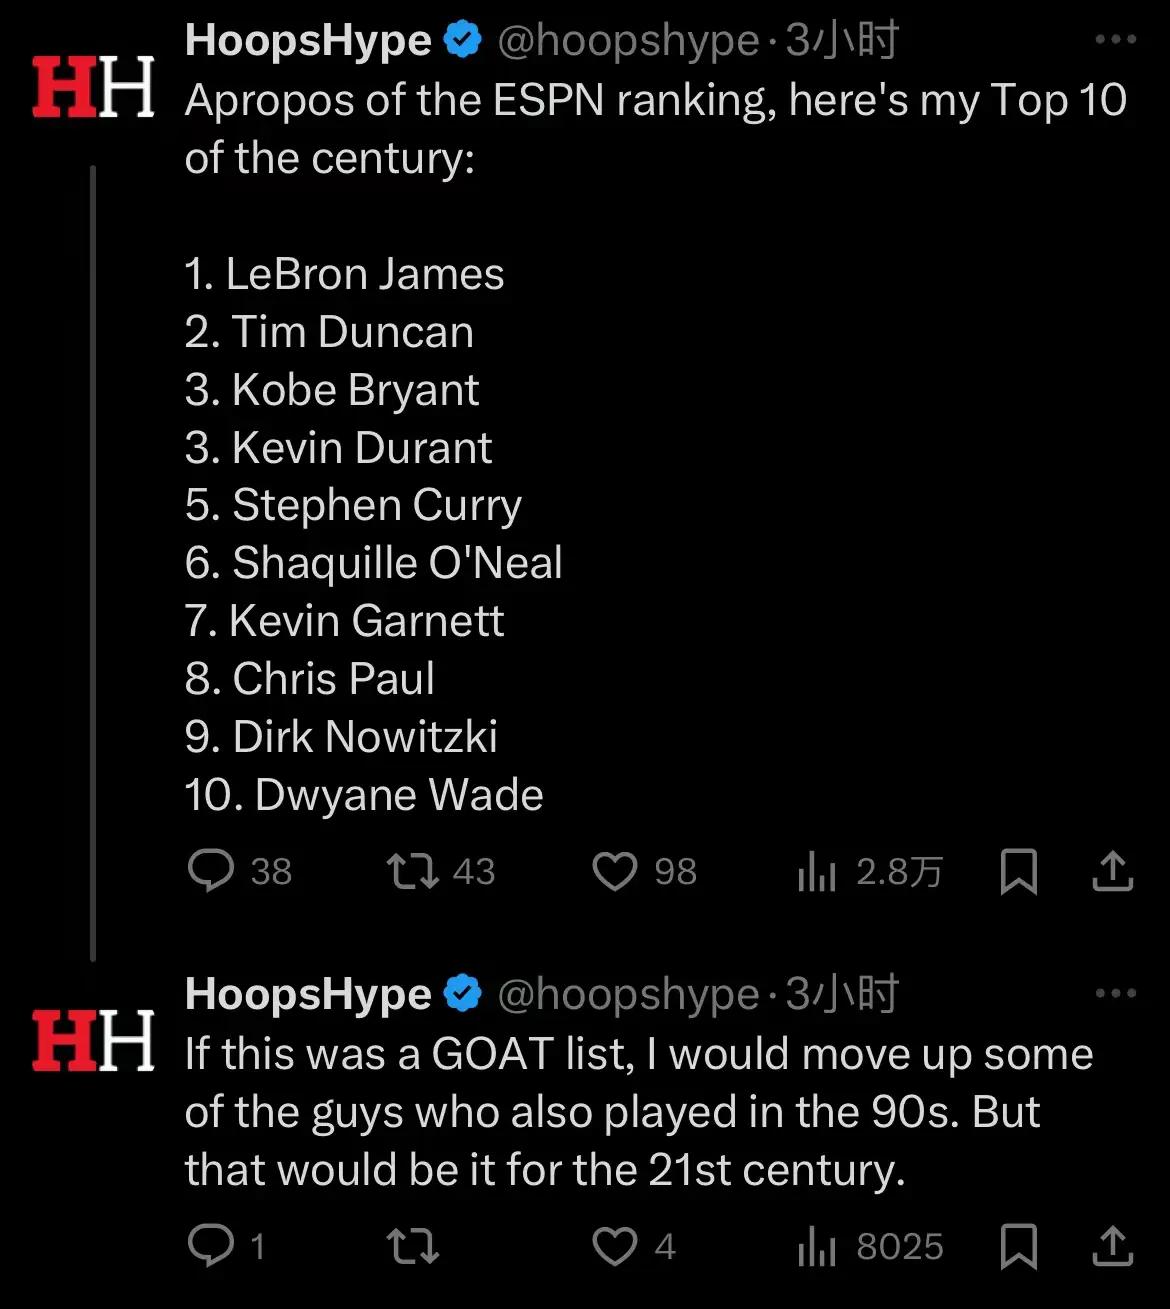This screenshot has width=1170, height=1309.
Task: View analytics showing 8025 views
Action: (x=870, y=1247)
